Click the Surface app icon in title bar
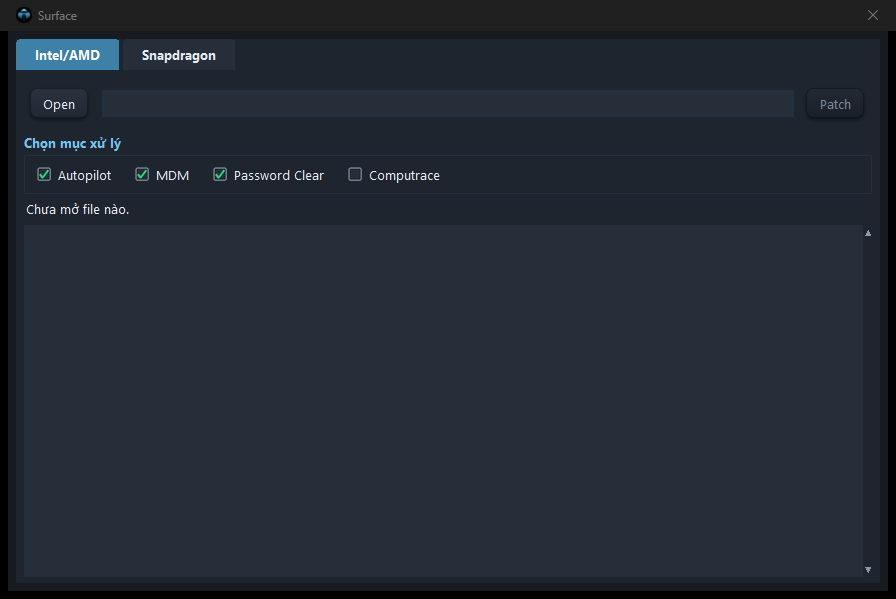The width and height of the screenshot is (896, 599). [x=24, y=15]
